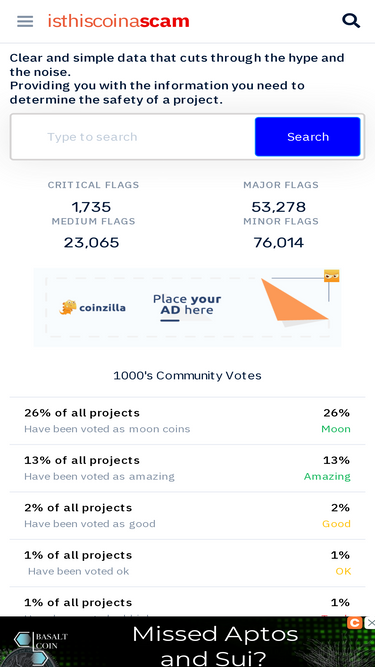
Task: Open Missed Aptos and Sui advertisement
Action: pyautogui.click(x=215, y=646)
